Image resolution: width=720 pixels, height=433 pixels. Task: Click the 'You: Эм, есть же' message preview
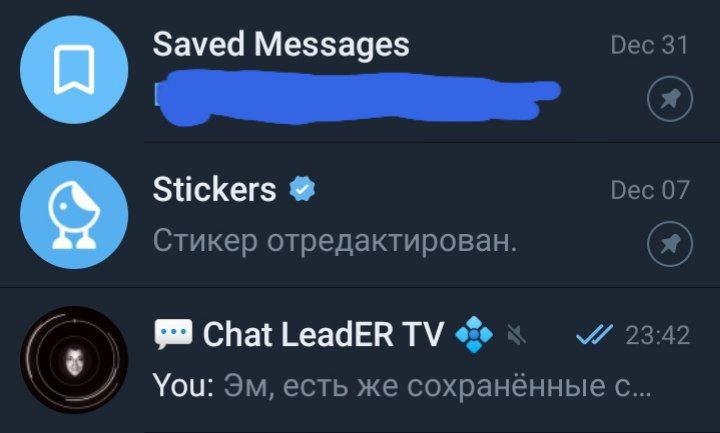402,386
